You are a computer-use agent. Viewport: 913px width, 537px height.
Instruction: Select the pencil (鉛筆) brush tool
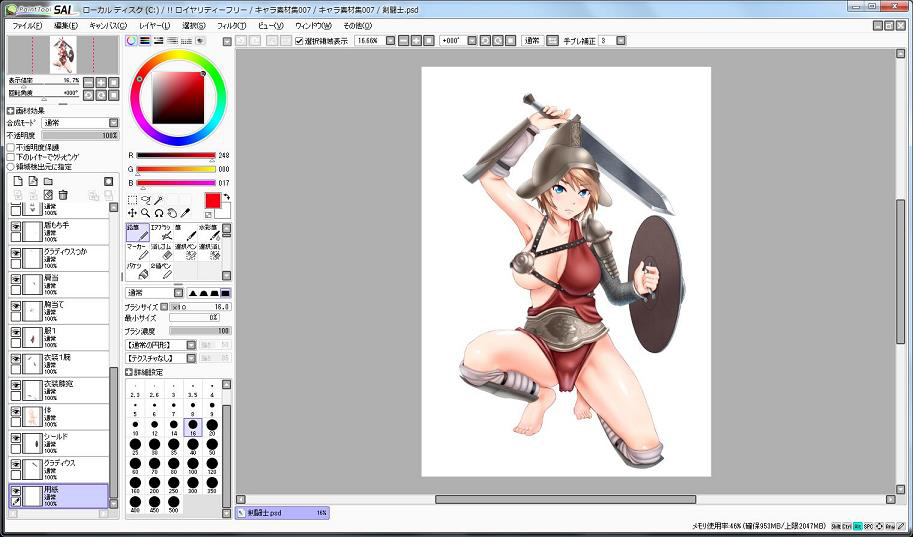coord(137,233)
